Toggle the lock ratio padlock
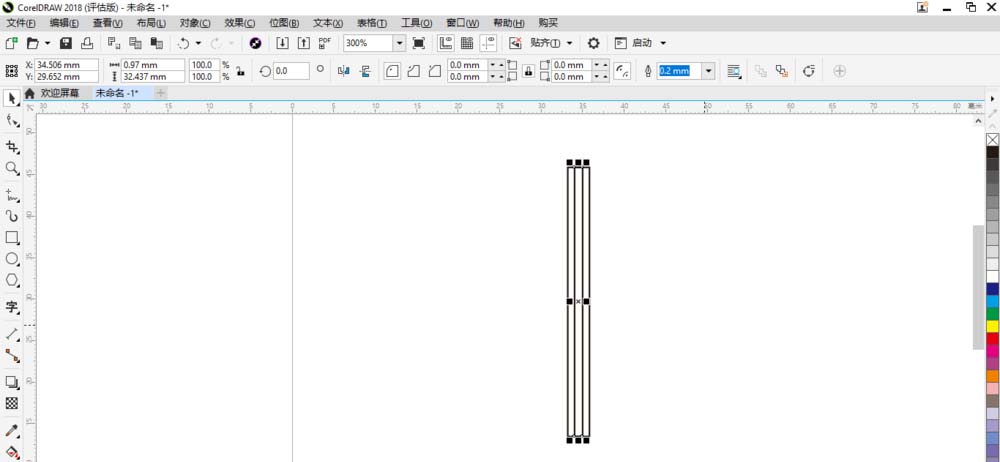The width and height of the screenshot is (1000, 462). pos(240,71)
